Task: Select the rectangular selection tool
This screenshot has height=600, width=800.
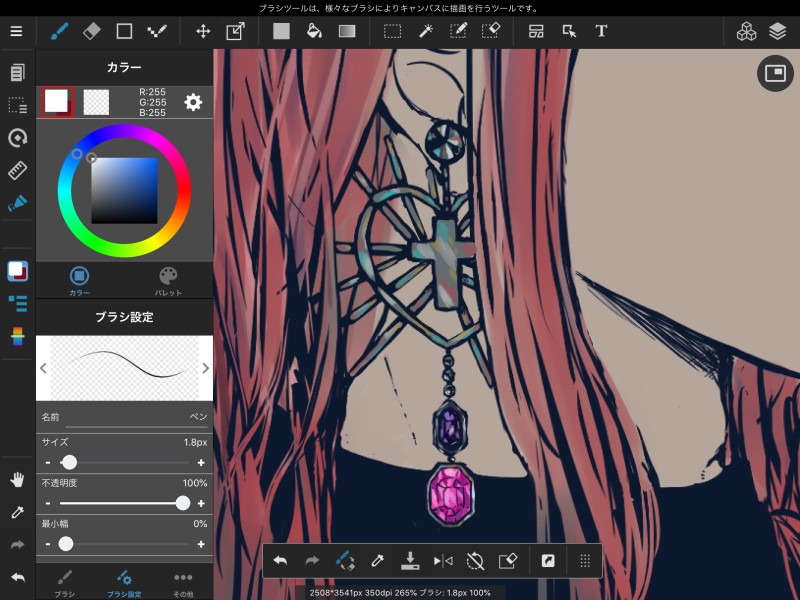Action: (x=392, y=31)
